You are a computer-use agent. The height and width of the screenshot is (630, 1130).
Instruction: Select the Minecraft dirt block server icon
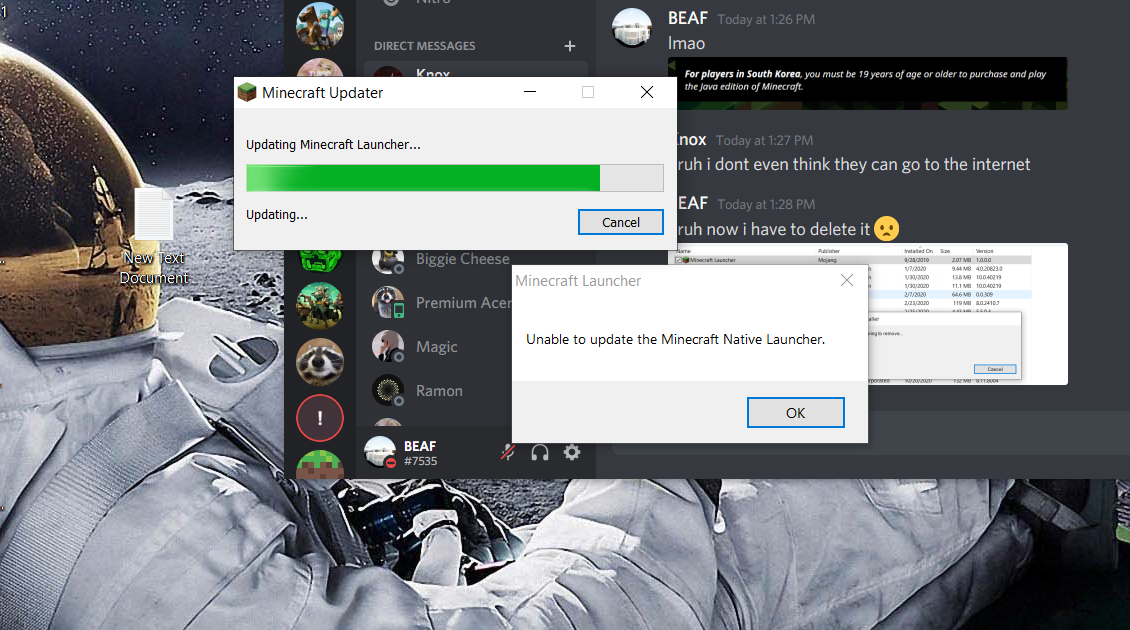click(x=320, y=464)
